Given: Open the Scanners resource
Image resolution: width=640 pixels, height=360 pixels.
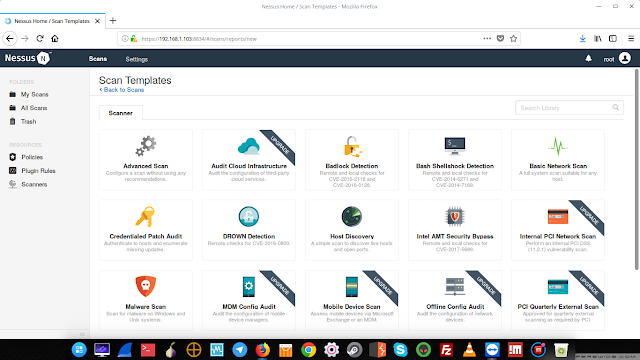Looking at the screenshot, I should [34, 184].
